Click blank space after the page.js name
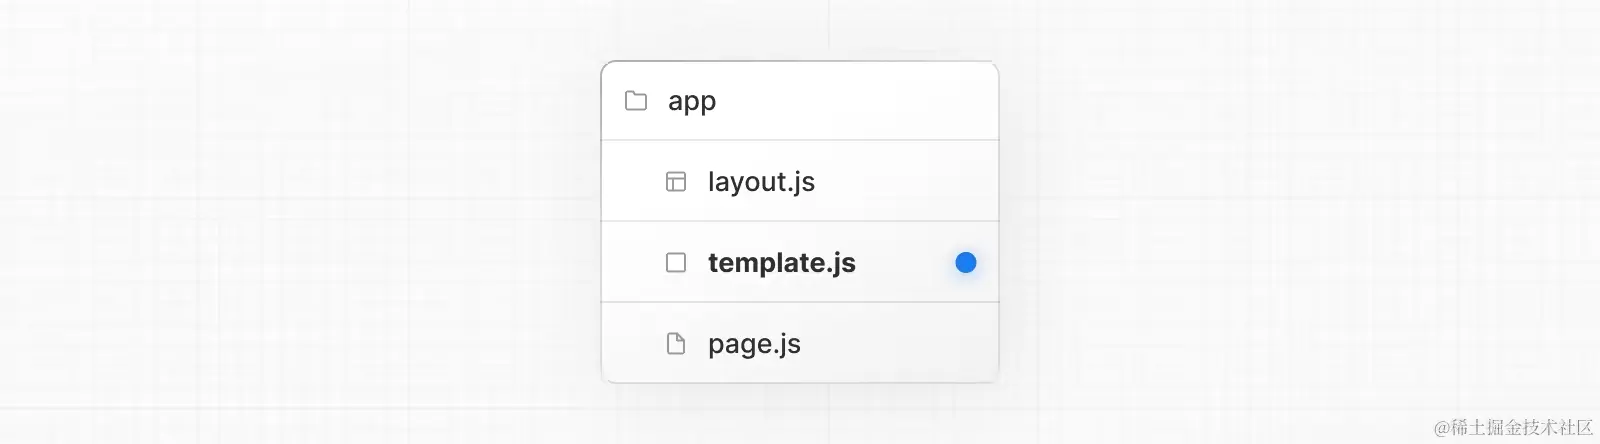The height and width of the screenshot is (444, 1600). tap(900, 343)
